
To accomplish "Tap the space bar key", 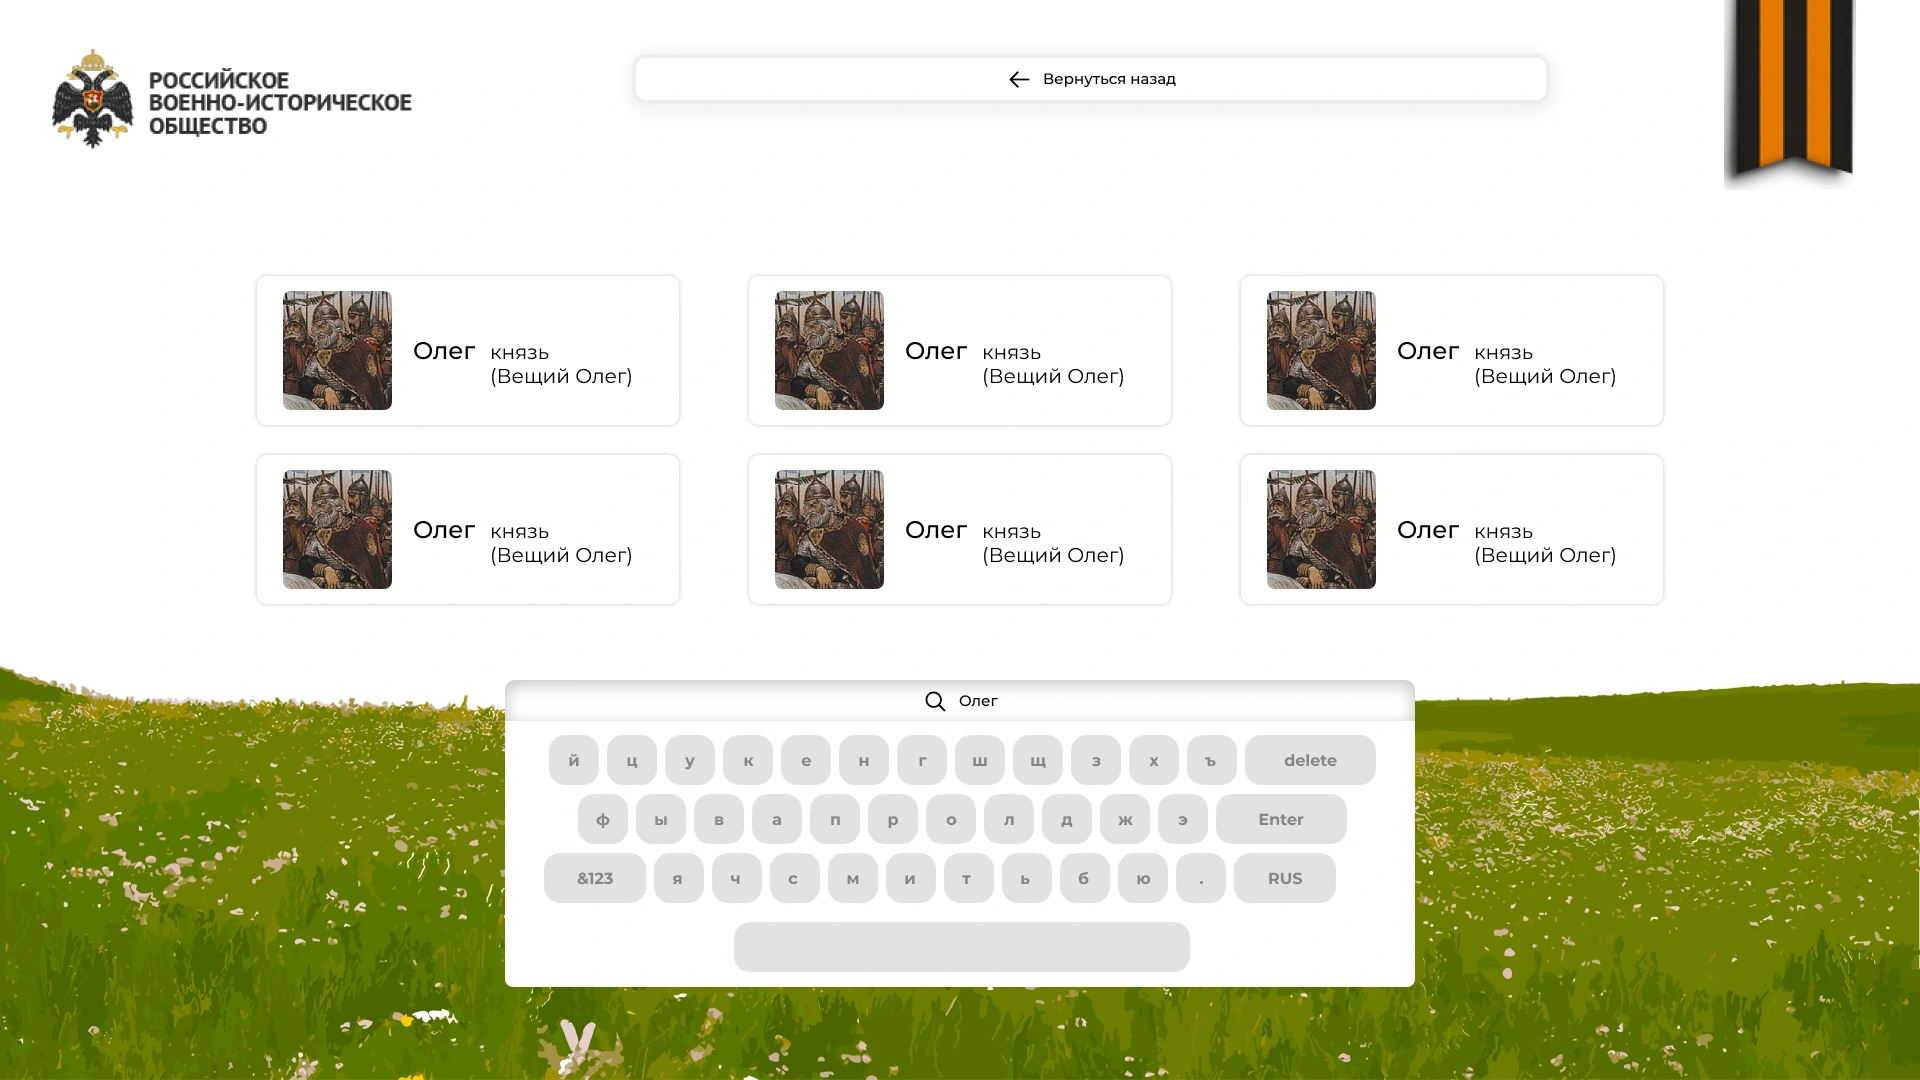I will [x=962, y=947].
